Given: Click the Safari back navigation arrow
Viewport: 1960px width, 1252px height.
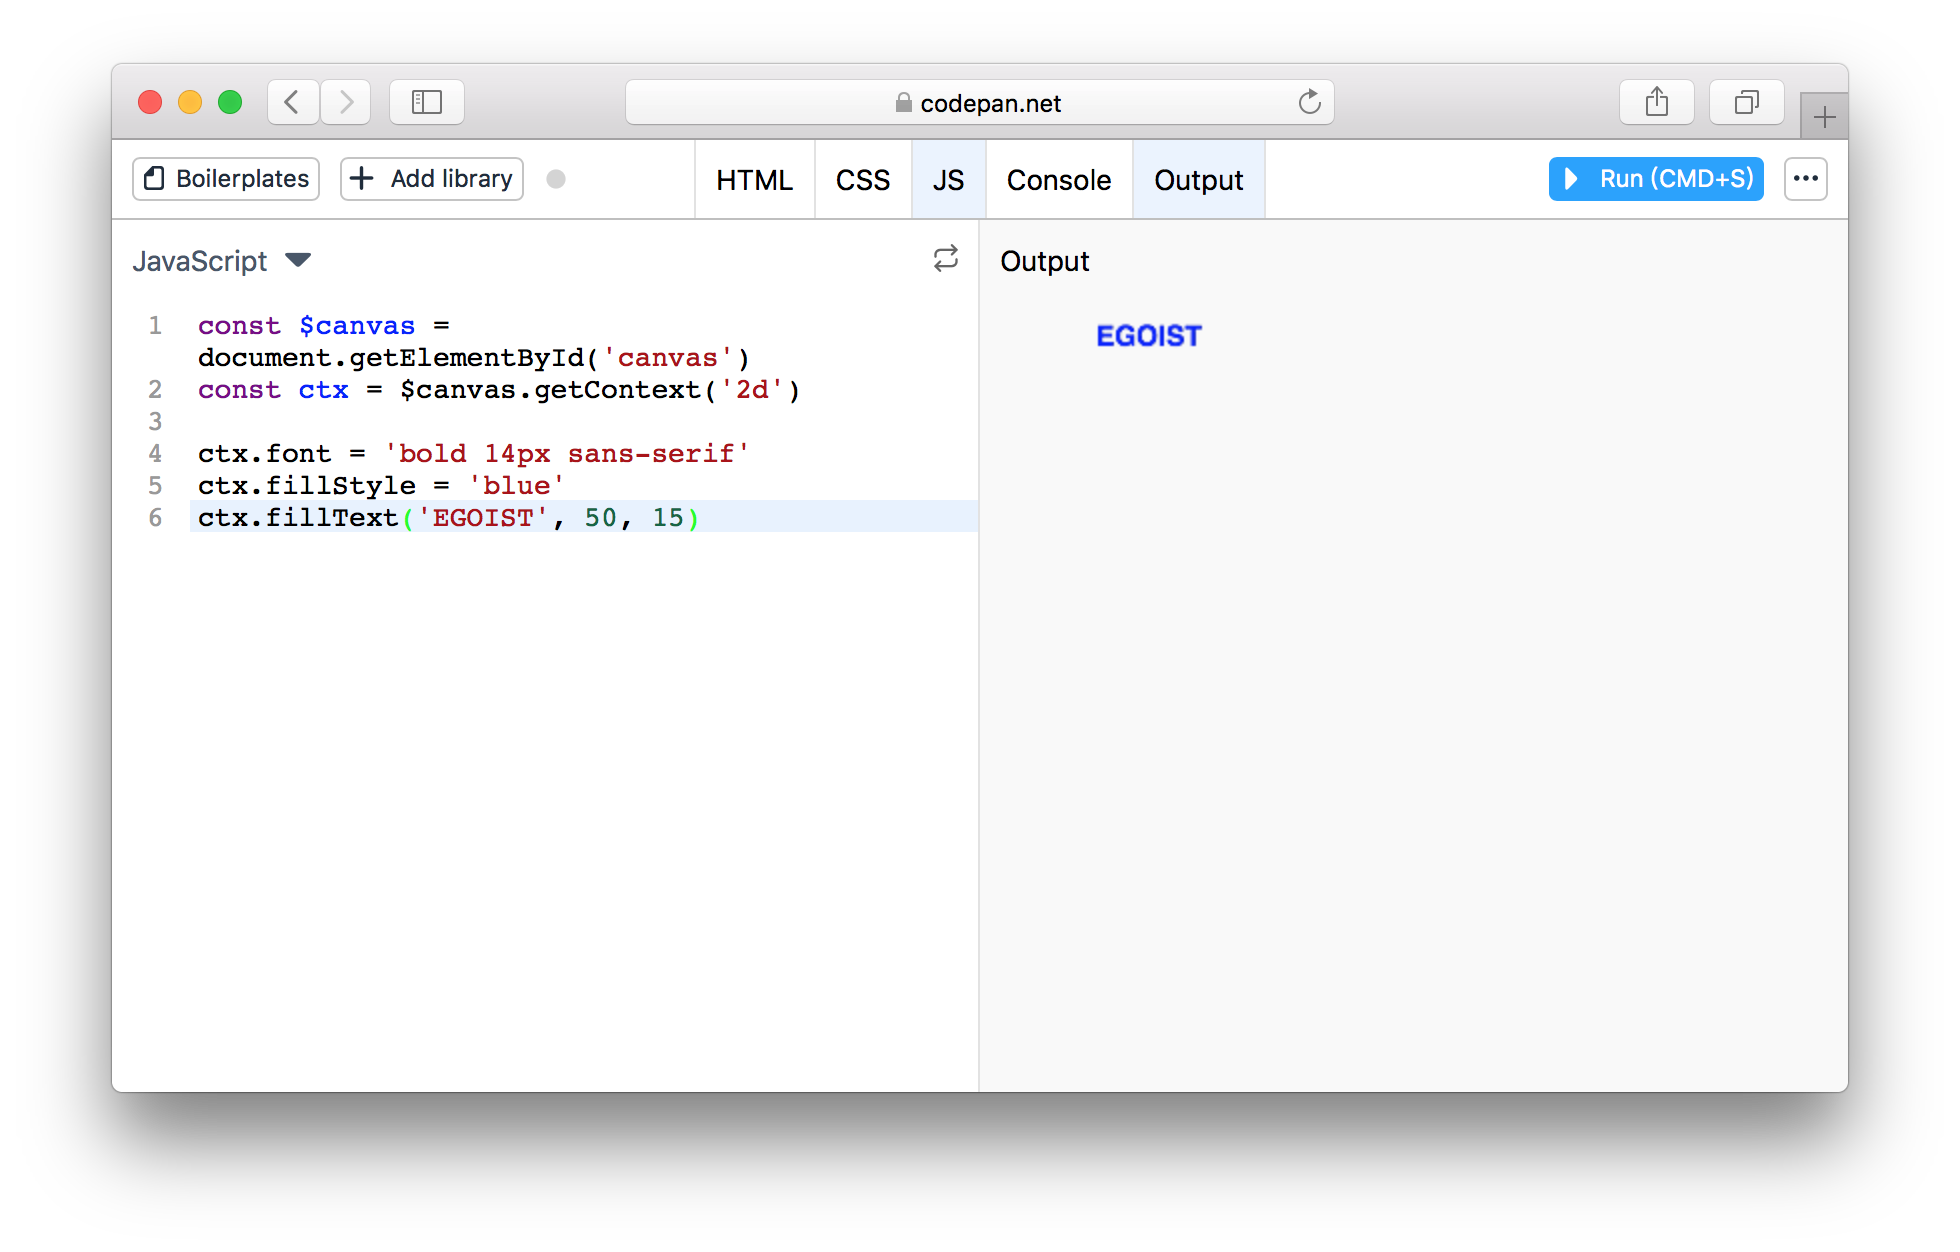Looking at the screenshot, I should (x=292, y=102).
